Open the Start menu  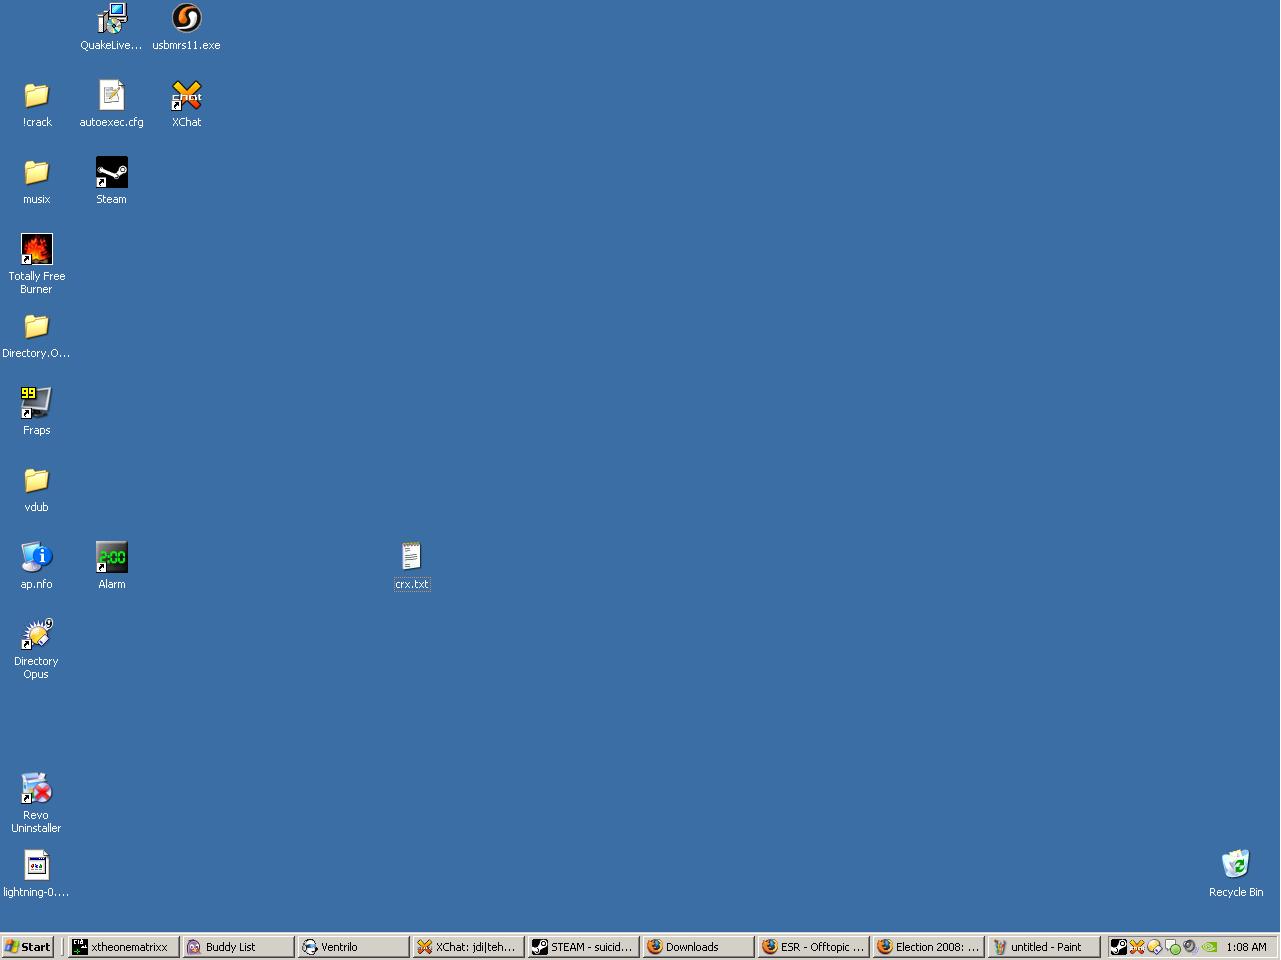pyautogui.click(x=28, y=947)
